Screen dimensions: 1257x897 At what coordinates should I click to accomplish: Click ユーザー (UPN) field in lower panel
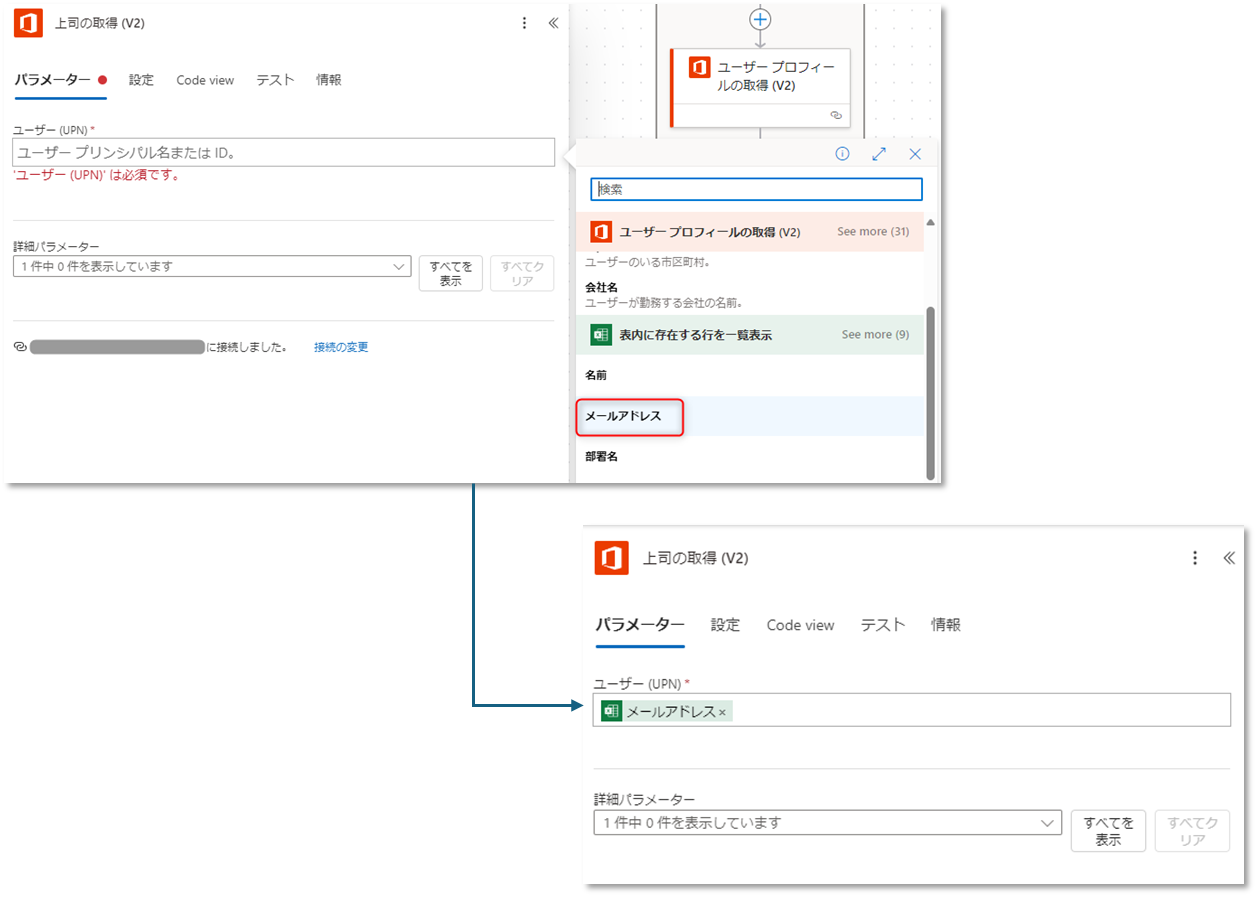pyautogui.click(x=911, y=710)
